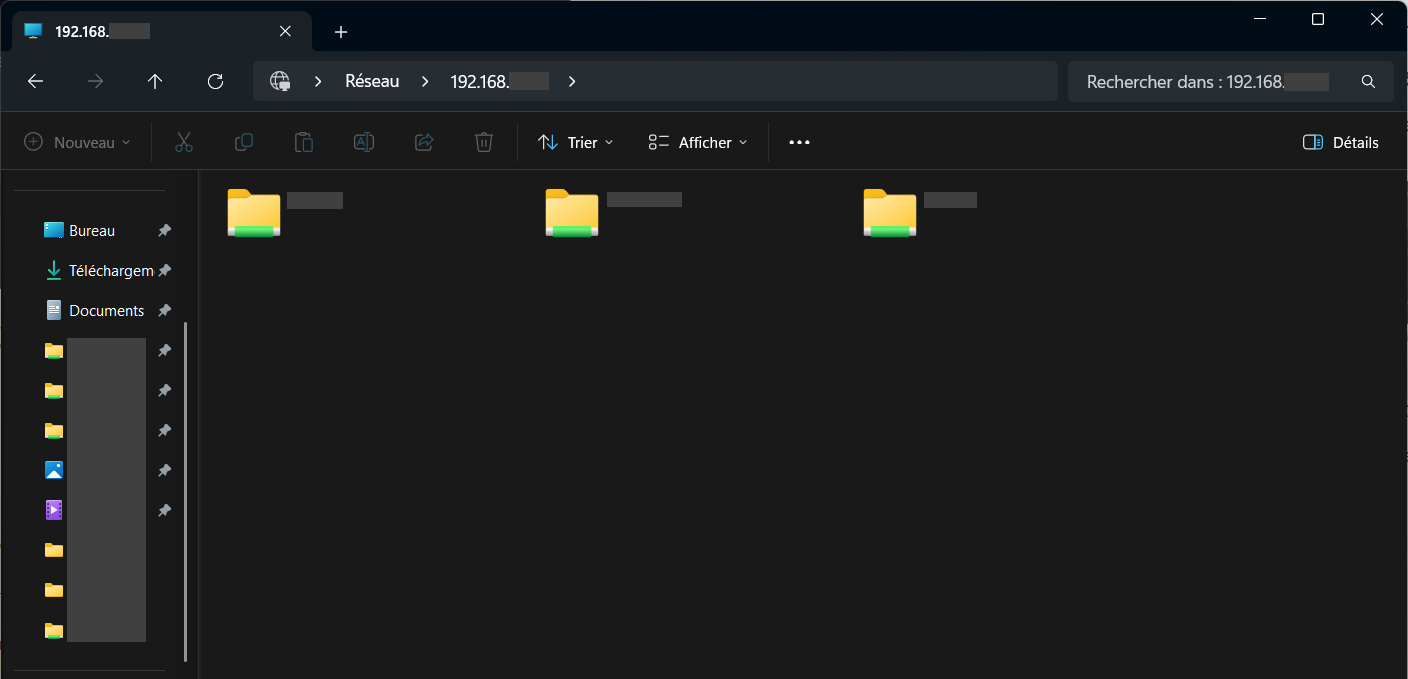Open a new tab with plus button

[x=341, y=32]
